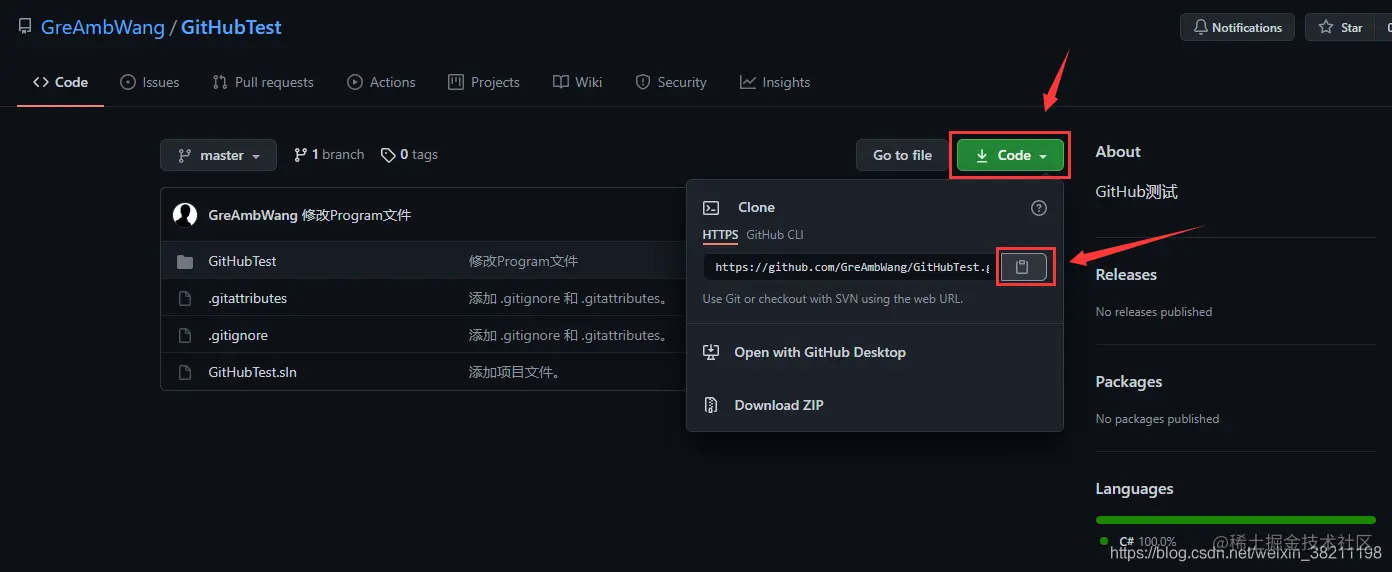This screenshot has width=1392, height=572.
Task: Open the Wiki tab
Action: point(577,82)
